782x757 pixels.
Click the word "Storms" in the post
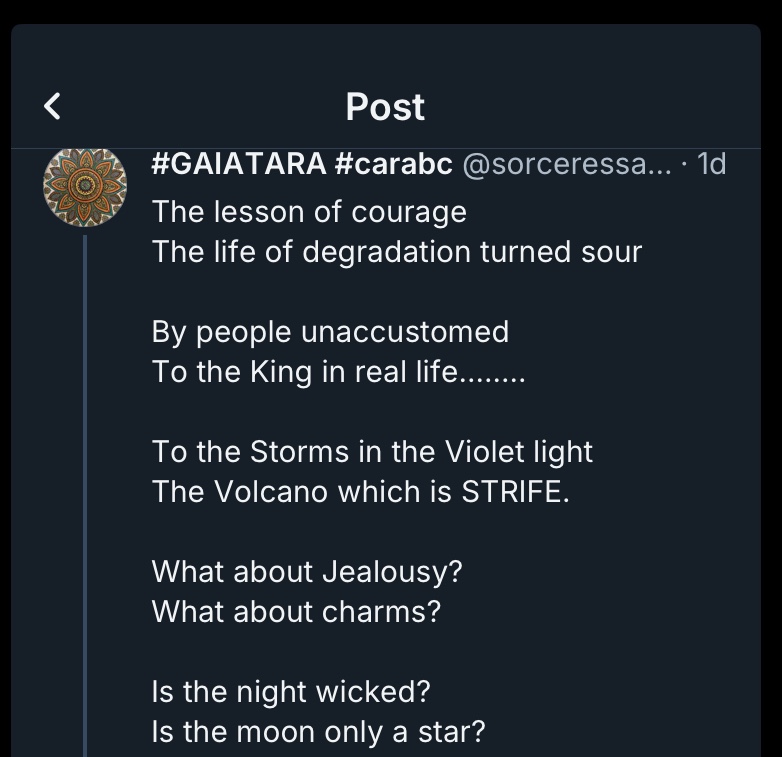300,452
